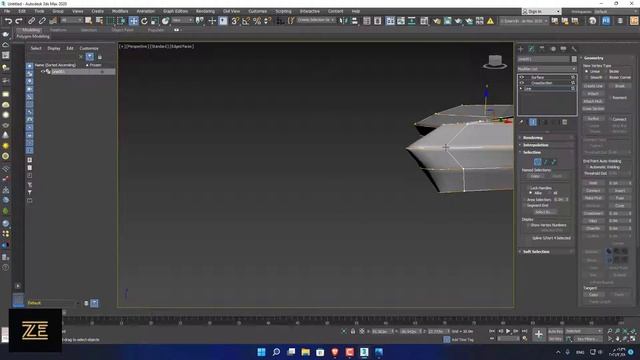Select the Linear vertex type radio
Viewport: 640px width, 360px height.
[x=587, y=71]
